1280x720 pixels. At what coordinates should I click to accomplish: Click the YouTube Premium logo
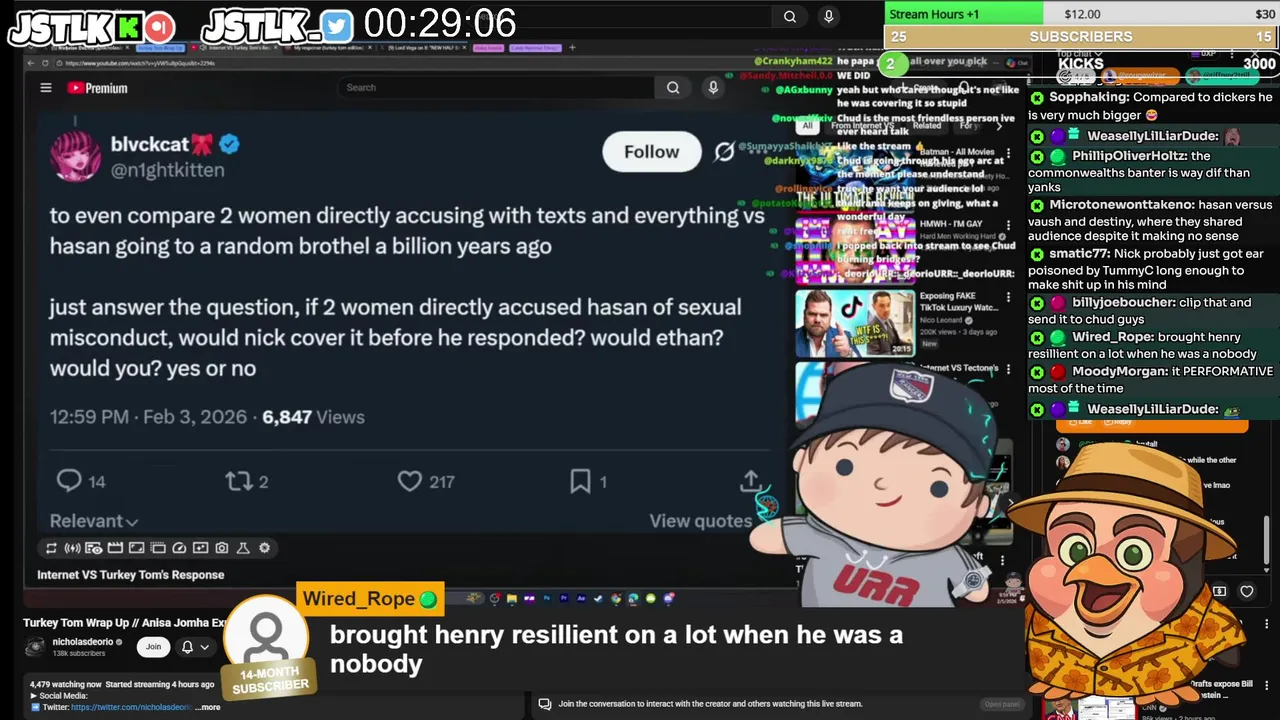tap(97, 88)
